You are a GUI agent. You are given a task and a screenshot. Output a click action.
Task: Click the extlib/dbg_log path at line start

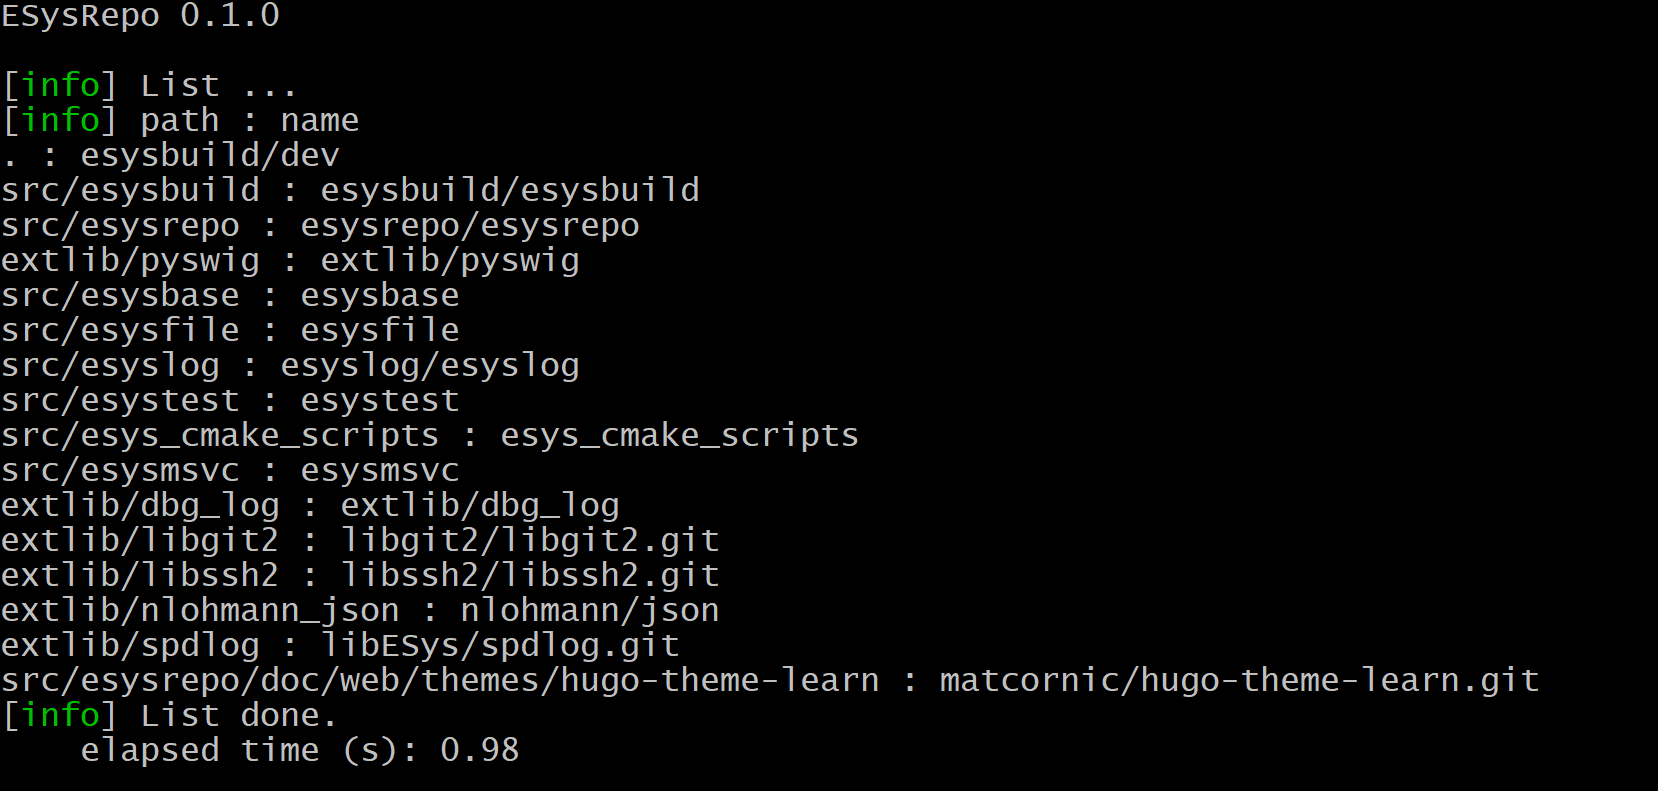click(140, 506)
